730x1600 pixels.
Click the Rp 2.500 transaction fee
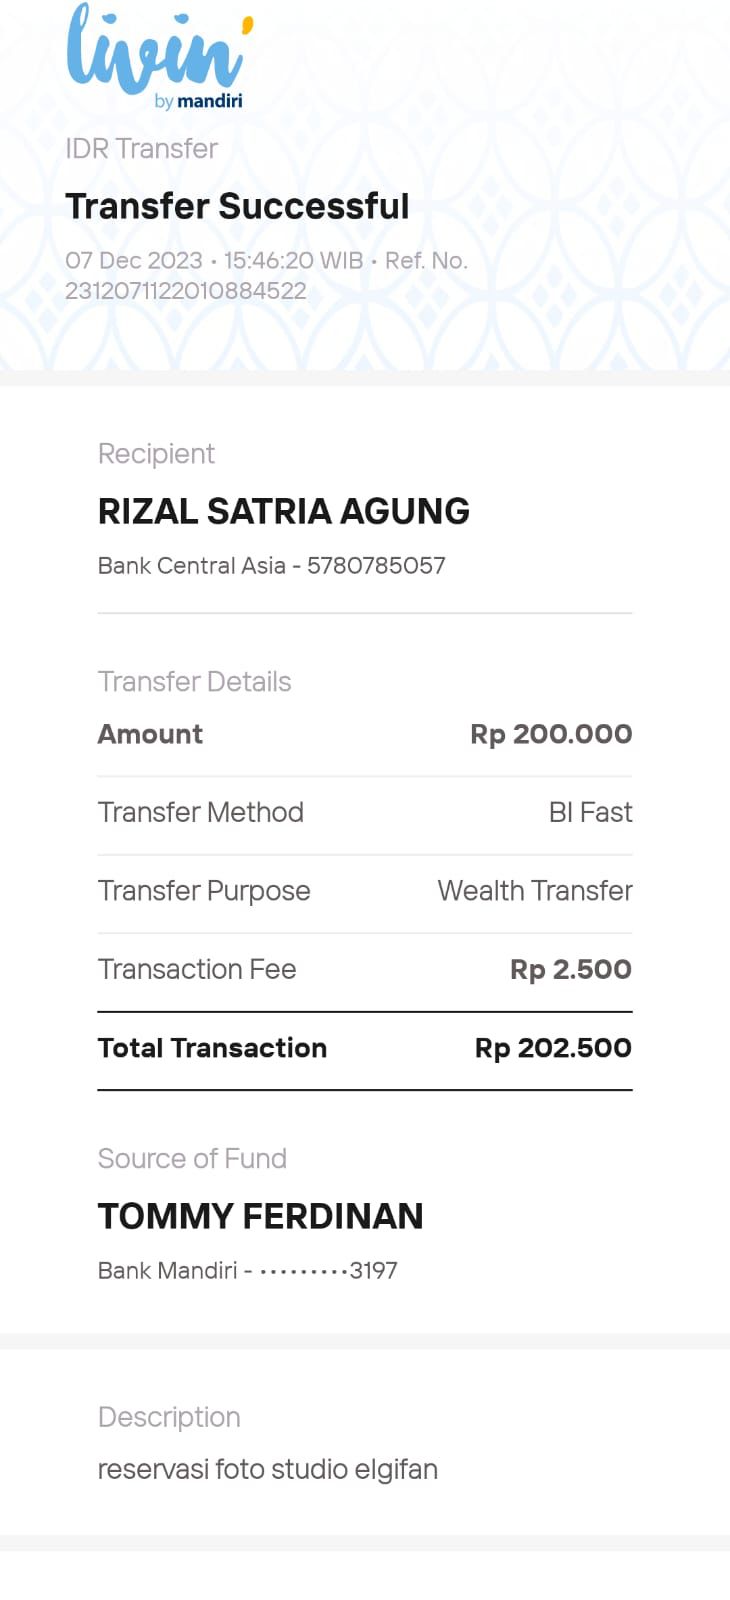click(x=570, y=969)
